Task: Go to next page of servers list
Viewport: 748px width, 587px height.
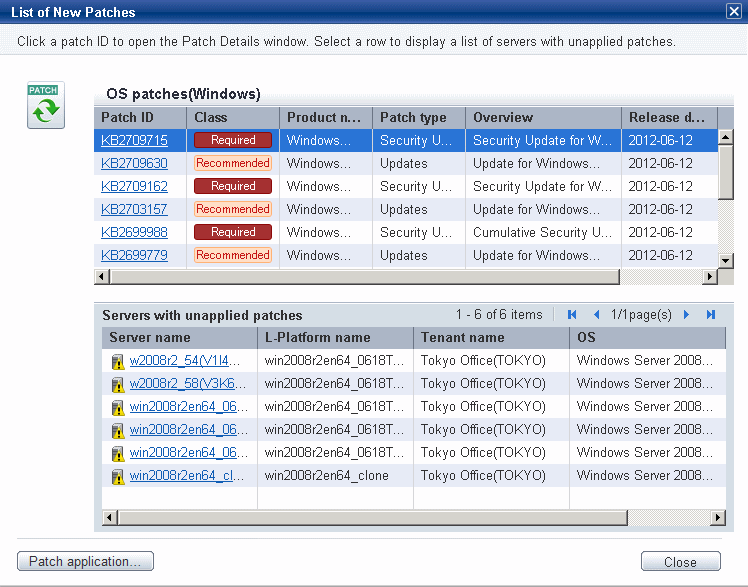Action: coord(686,315)
